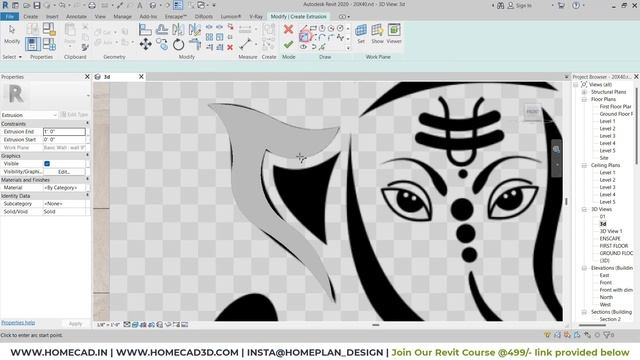Screen dimensions: 640x360
Task: Switch to the Create ribbon tab
Action: pyautogui.click(x=31, y=17)
